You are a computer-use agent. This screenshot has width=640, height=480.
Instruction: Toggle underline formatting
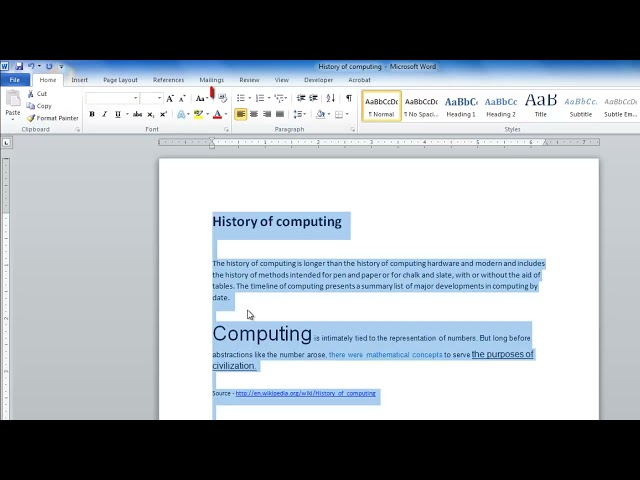click(118, 115)
